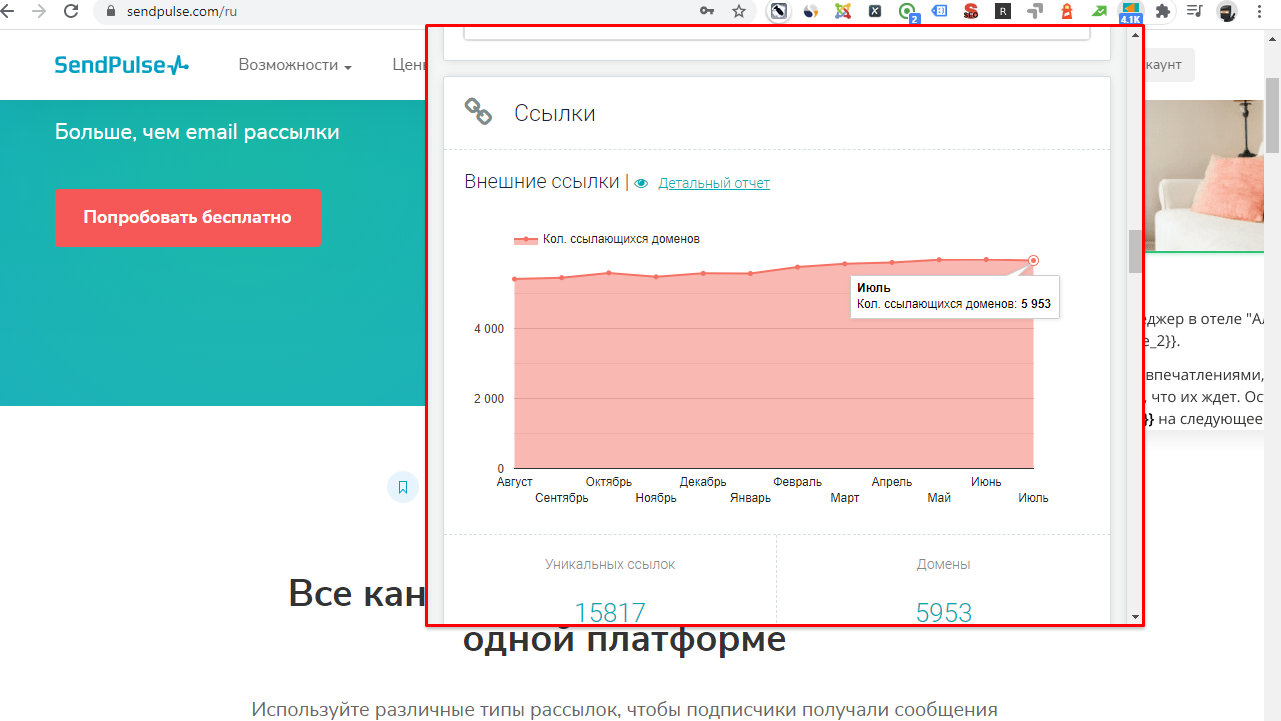
Task: Open the media control playlist icon
Action: [1194, 12]
